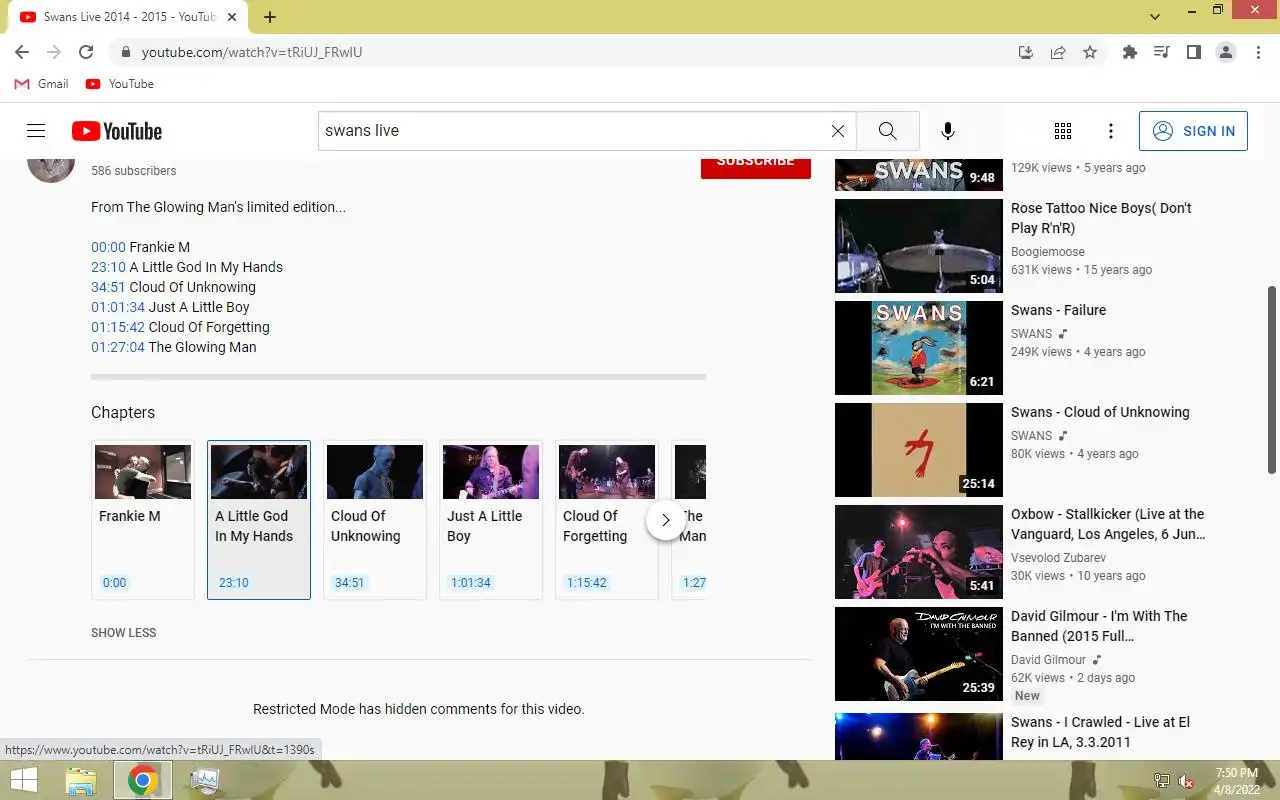Screen dimensions: 1280x800
Task: Open Swans - Failure video title
Action: [x=1058, y=310]
